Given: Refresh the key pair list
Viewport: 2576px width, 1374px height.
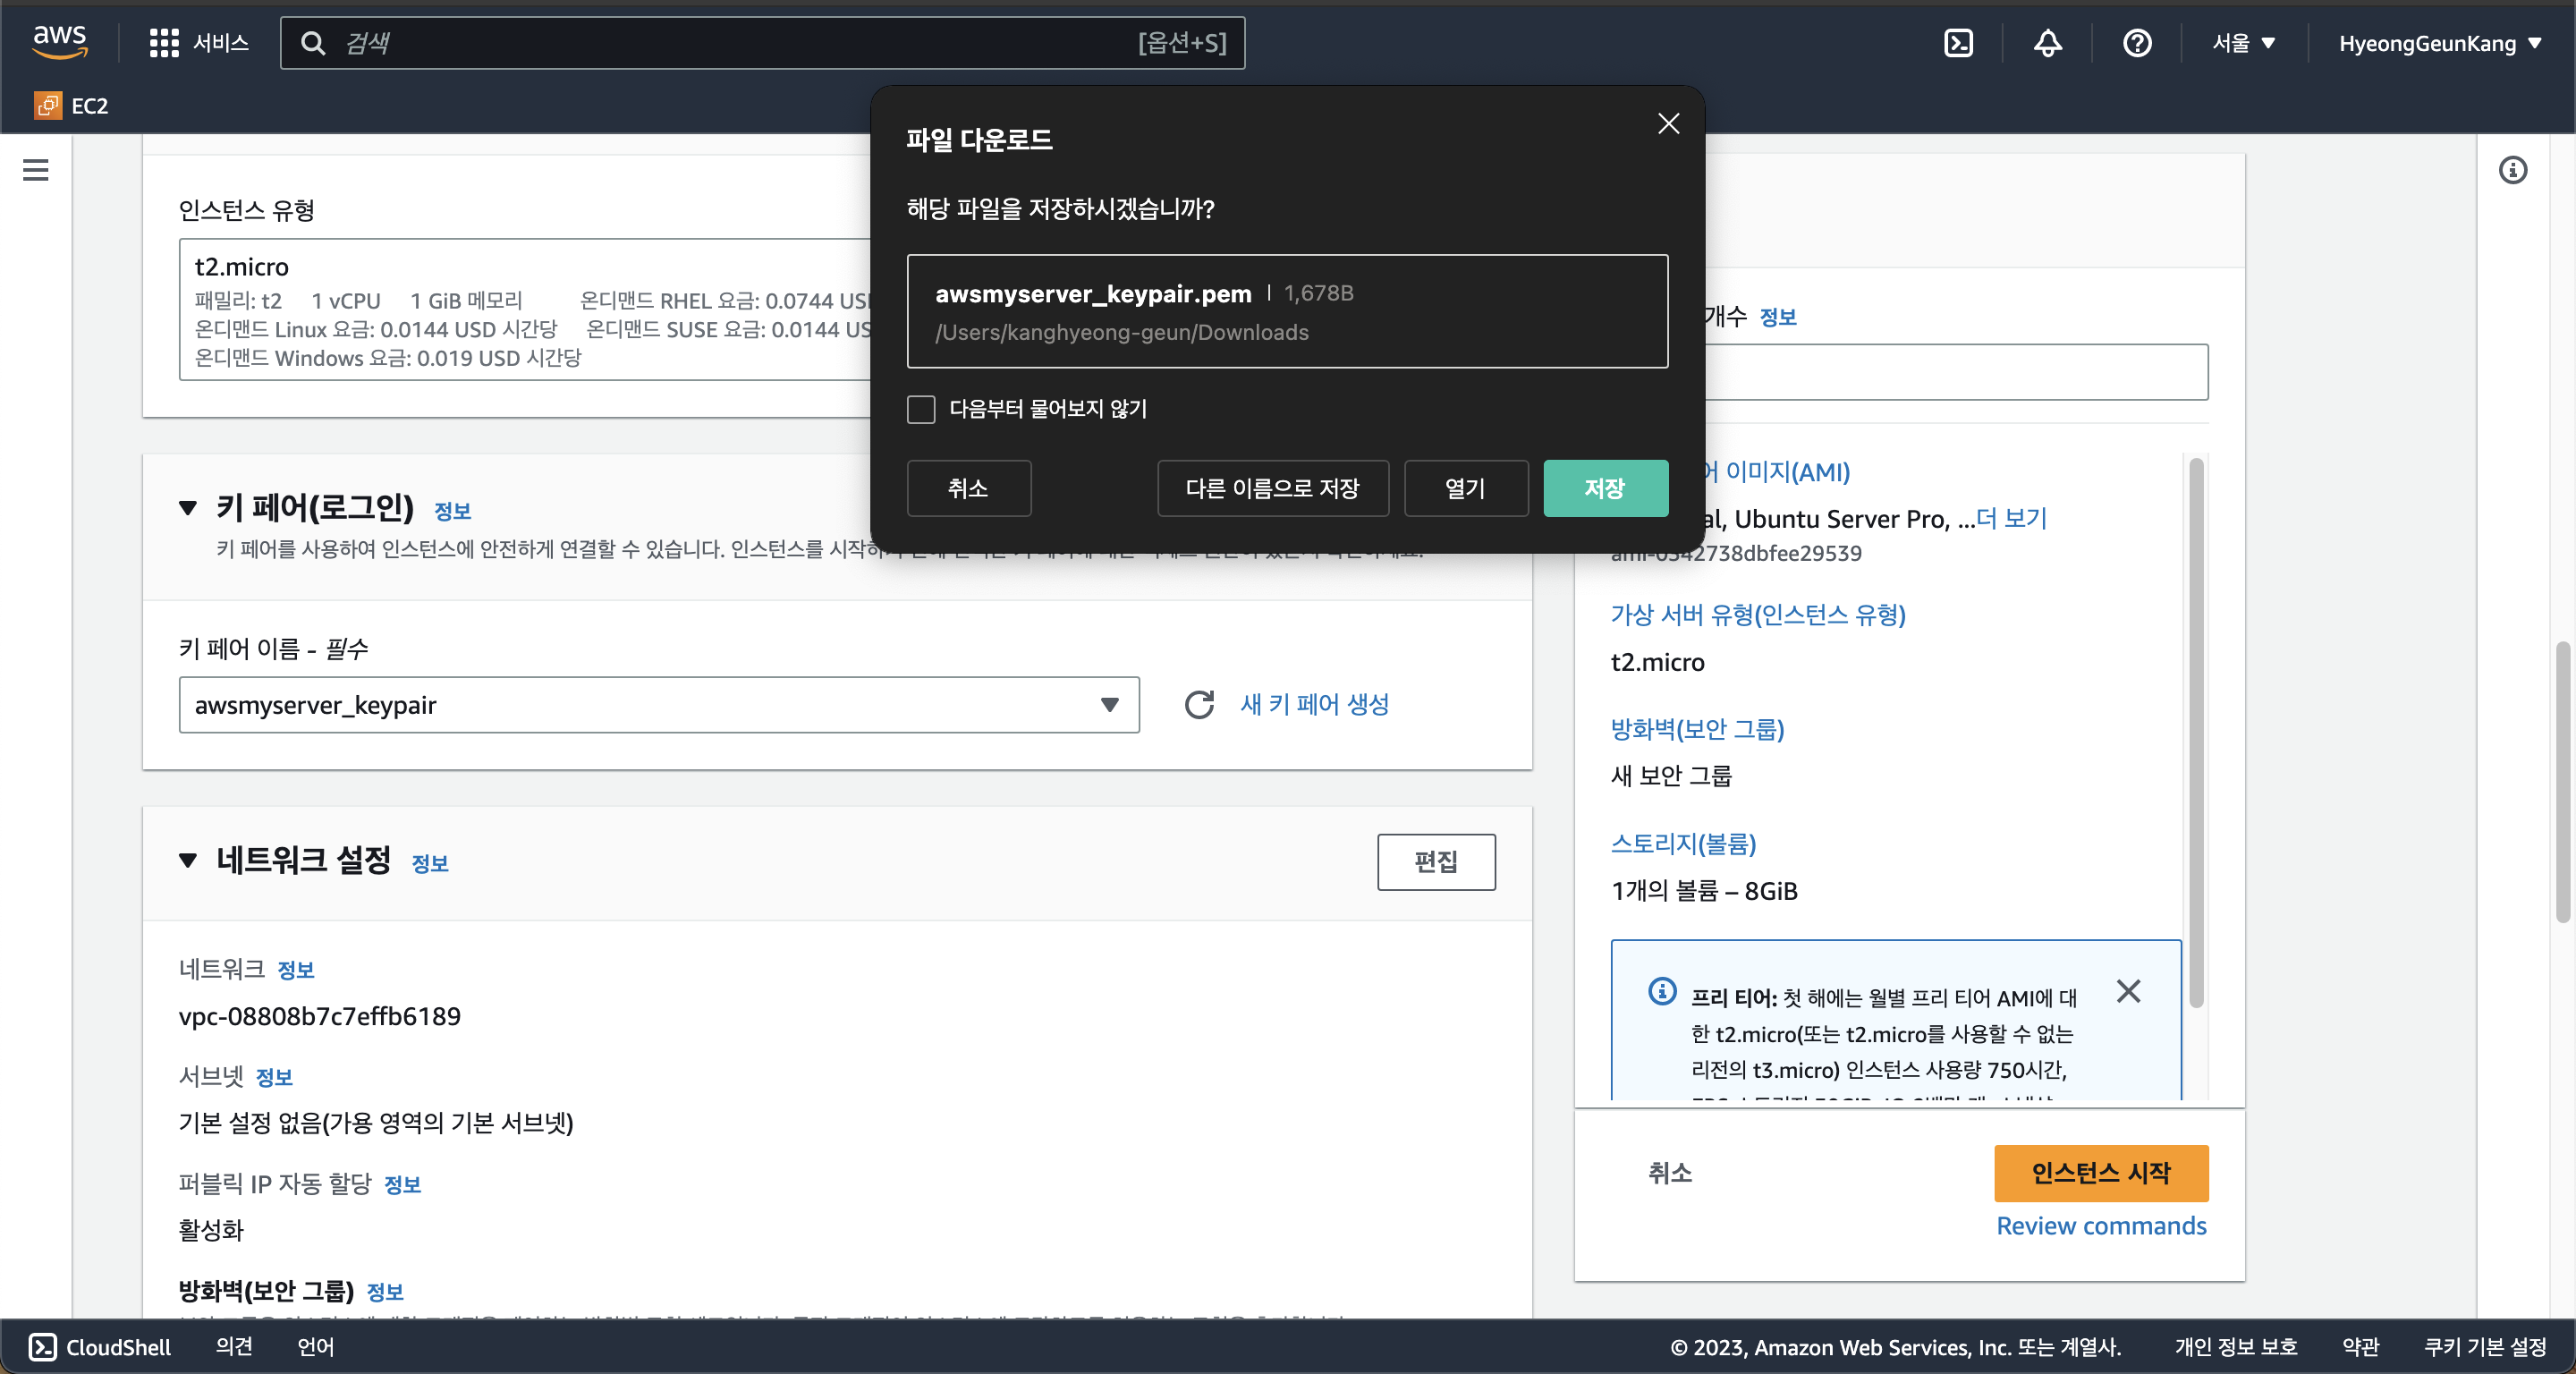Looking at the screenshot, I should pyautogui.click(x=1199, y=705).
